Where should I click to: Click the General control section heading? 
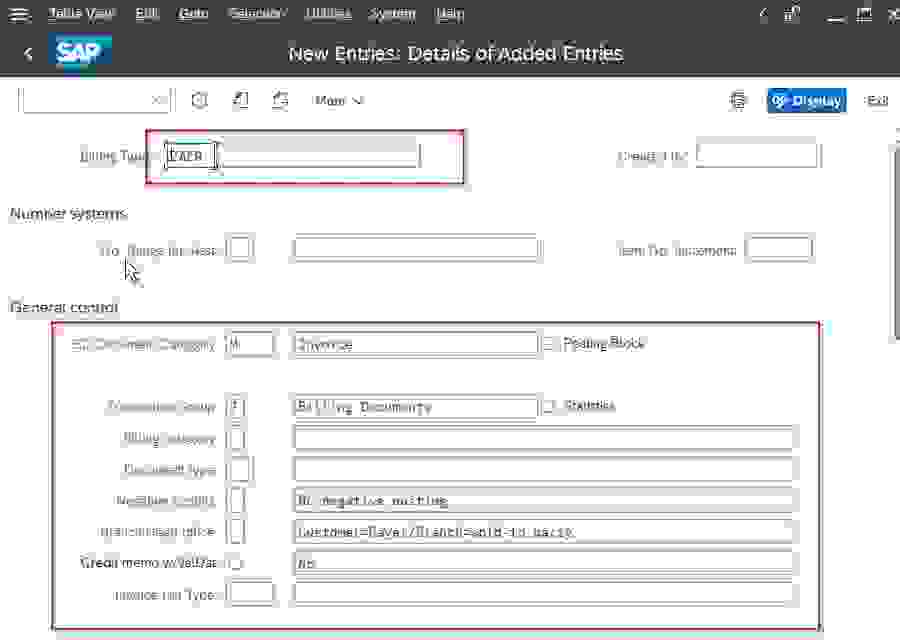coord(64,308)
